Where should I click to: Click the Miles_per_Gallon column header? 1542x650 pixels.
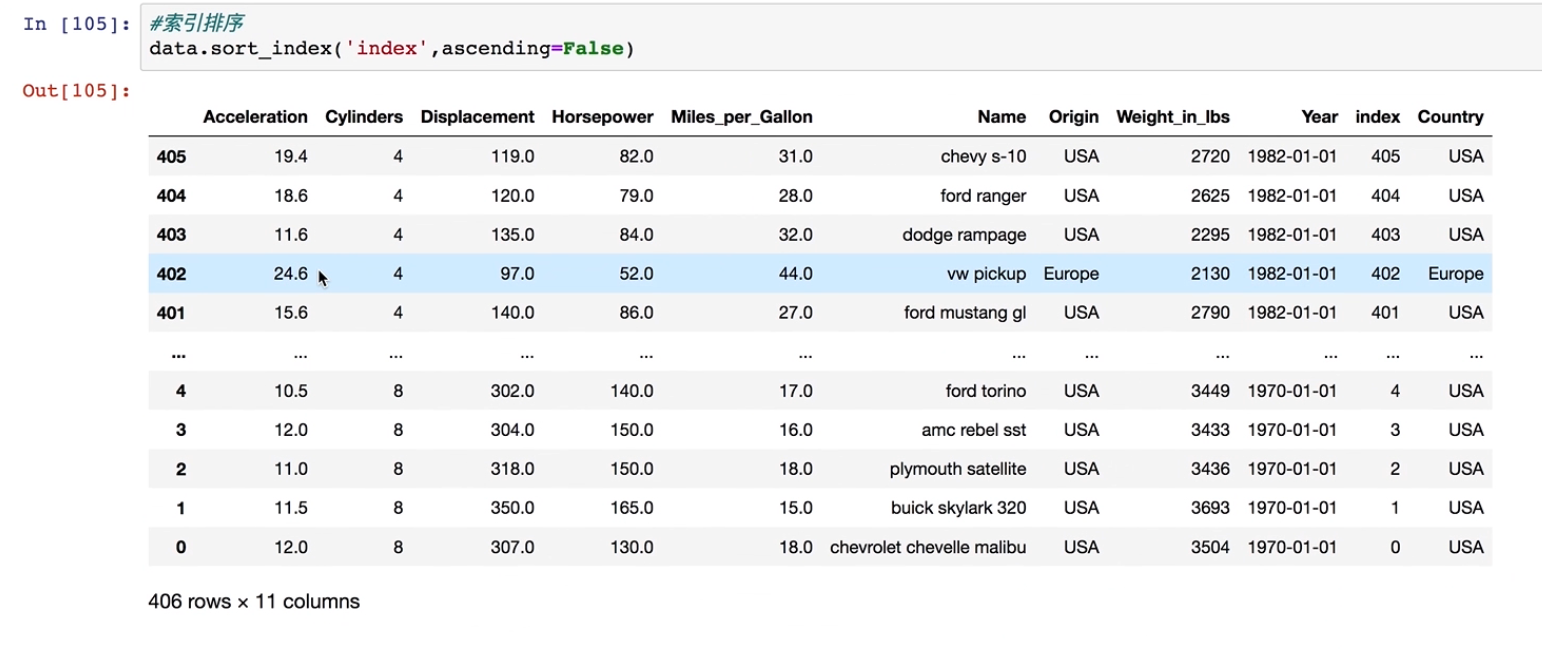click(x=741, y=117)
